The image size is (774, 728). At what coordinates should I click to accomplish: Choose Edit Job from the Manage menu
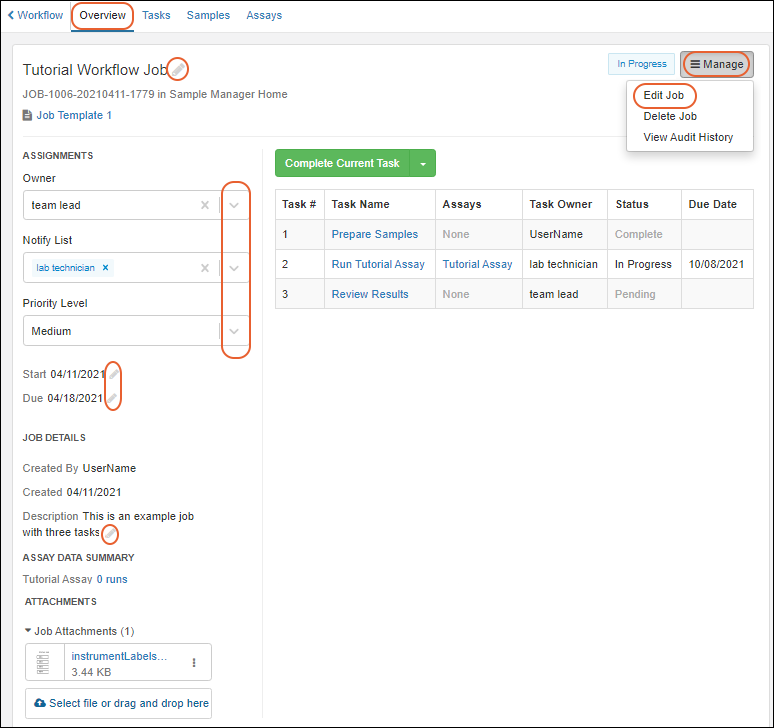coord(664,95)
